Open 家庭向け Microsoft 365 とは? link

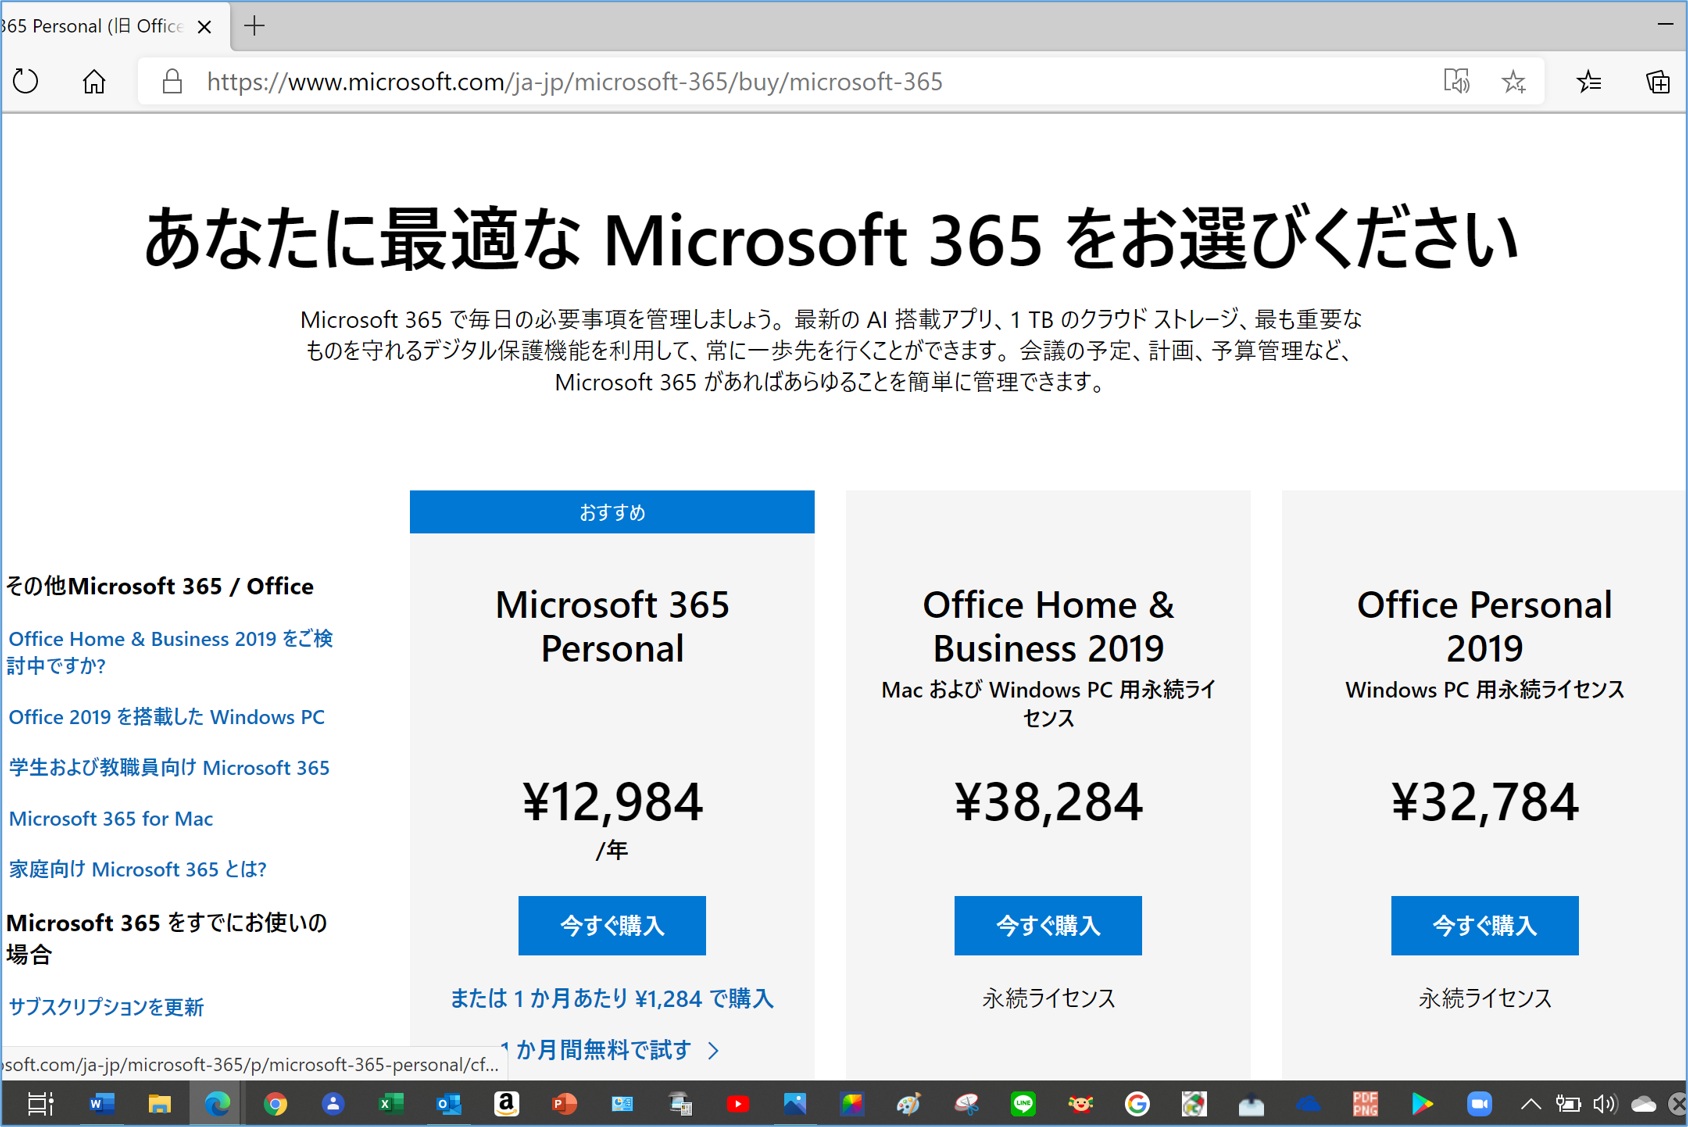(x=137, y=869)
